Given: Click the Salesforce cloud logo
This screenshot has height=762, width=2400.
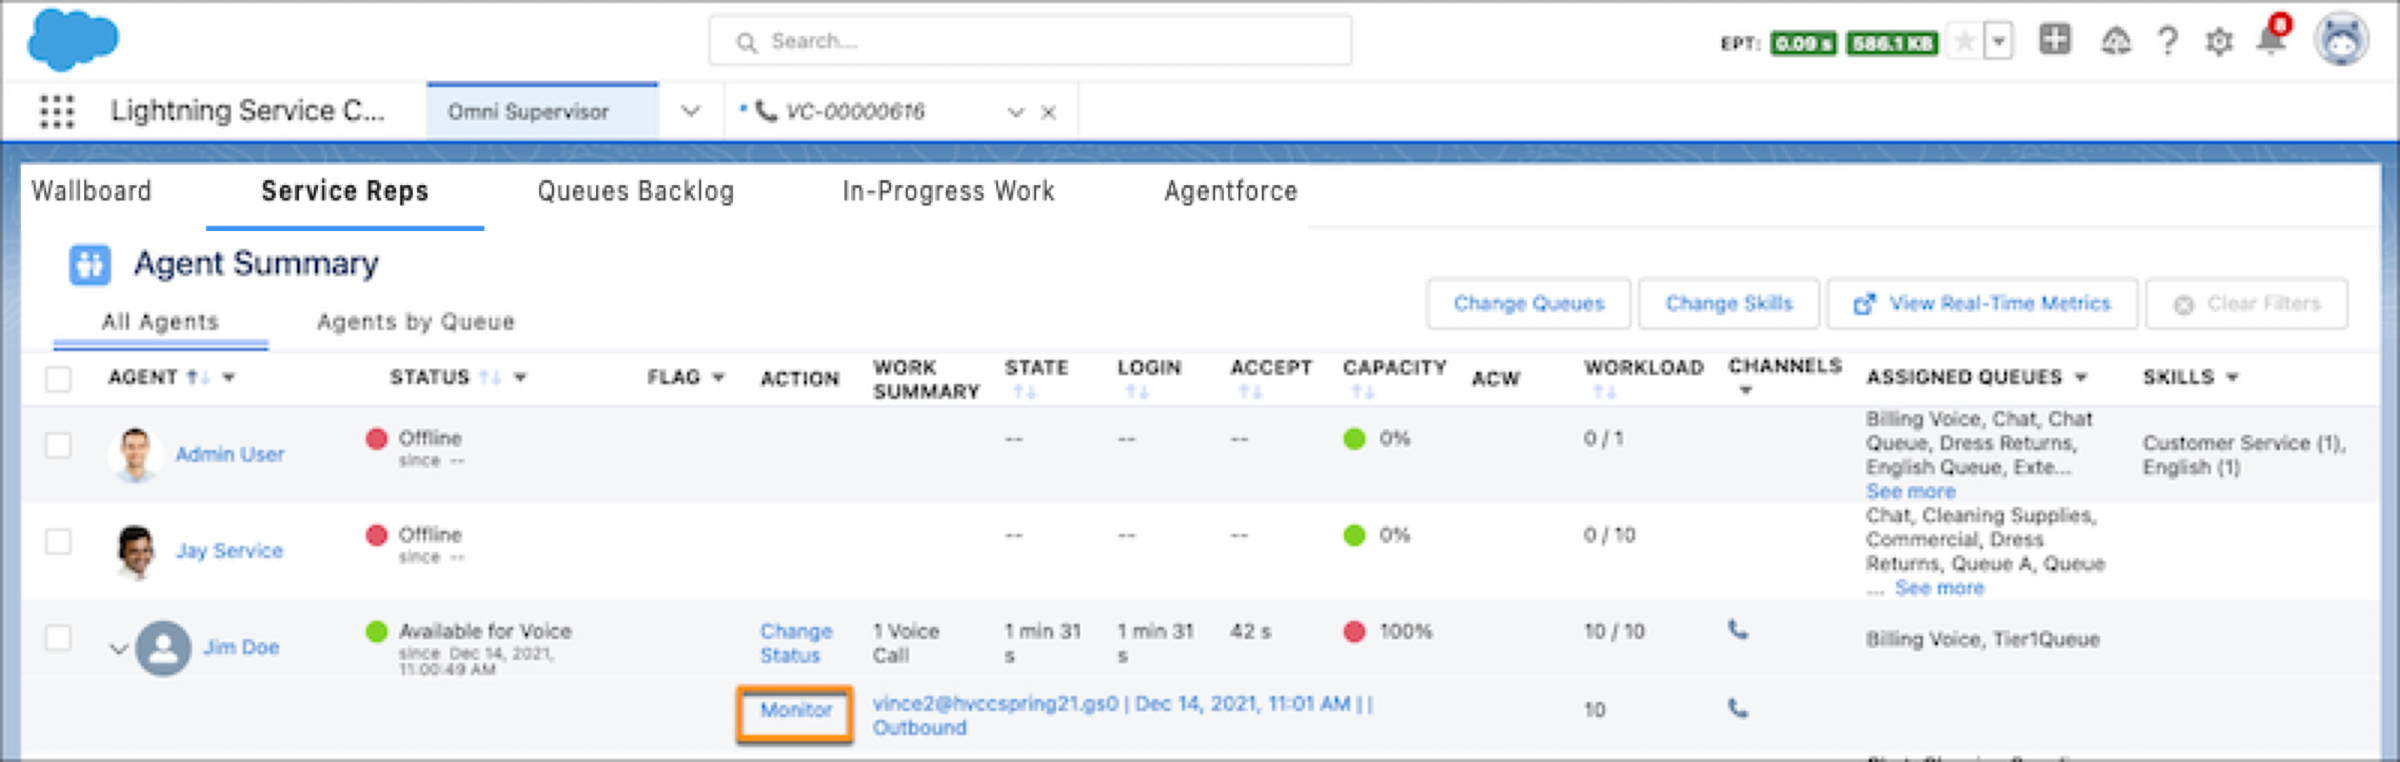Looking at the screenshot, I should point(73,40).
